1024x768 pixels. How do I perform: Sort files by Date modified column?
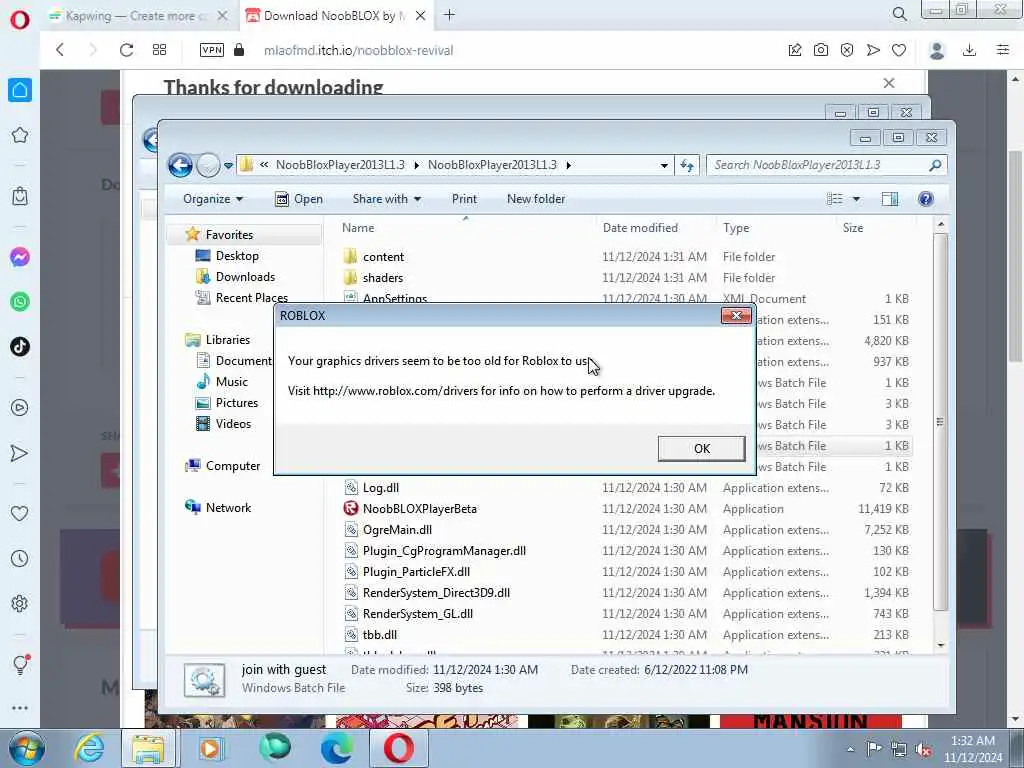pos(656,228)
